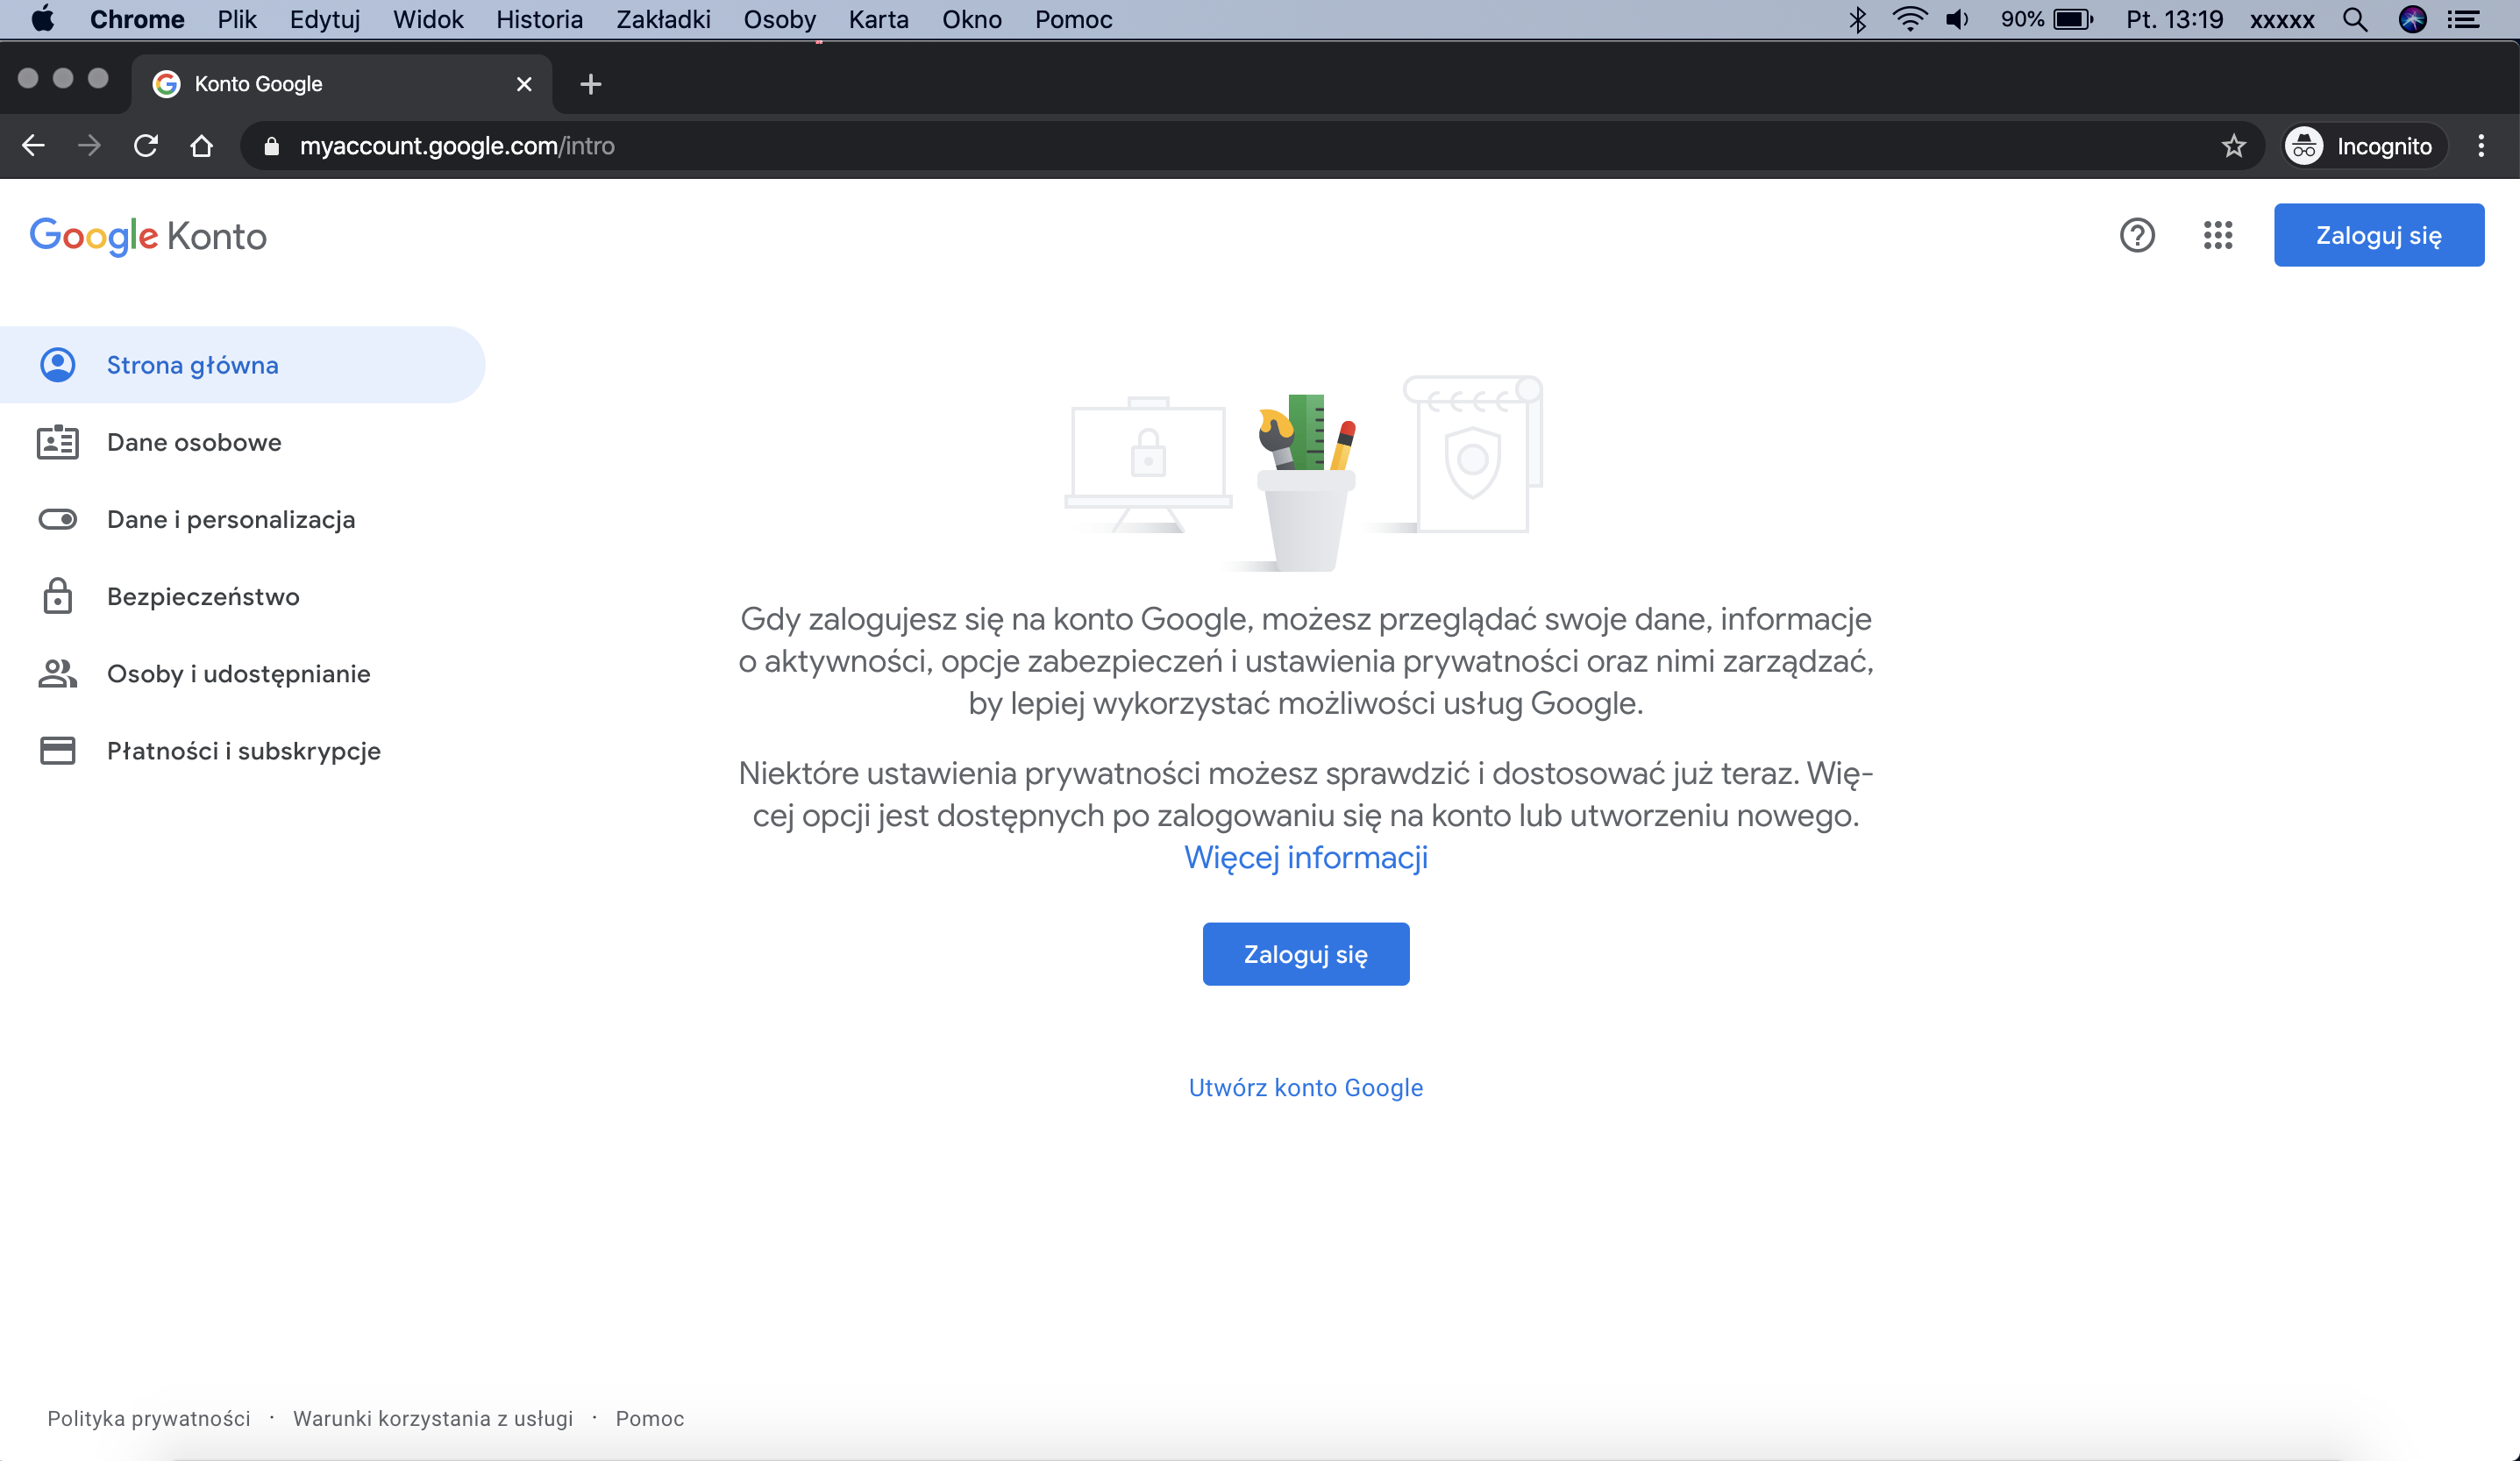This screenshot has height=1461, width=2520.
Task: Click the Osoby i udostępnianie people icon
Action: click(x=58, y=673)
